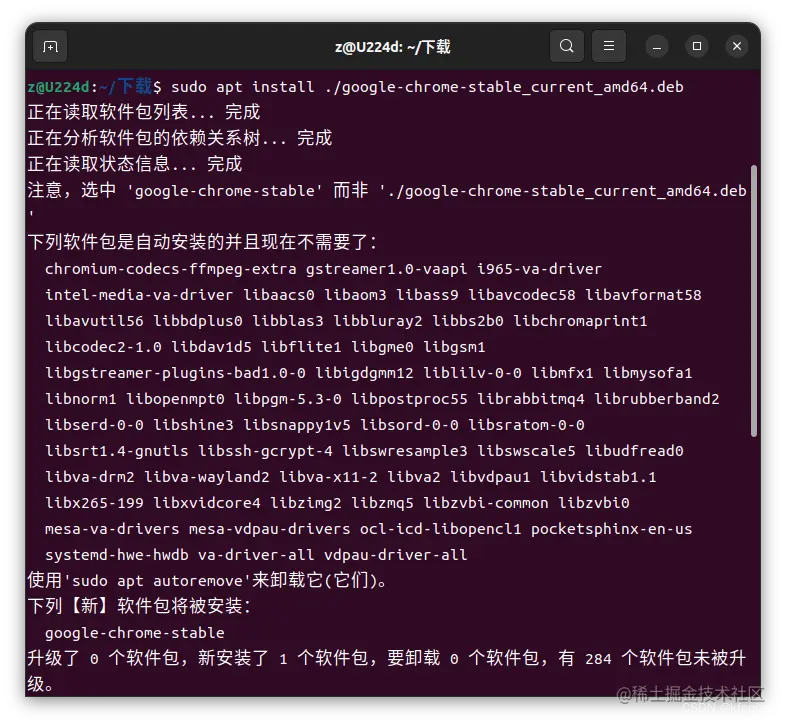The height and width of the screenshot is (725, 786).
Task: Click the package 'vdpau-driver-all'
Action: [x=396, y=555]
